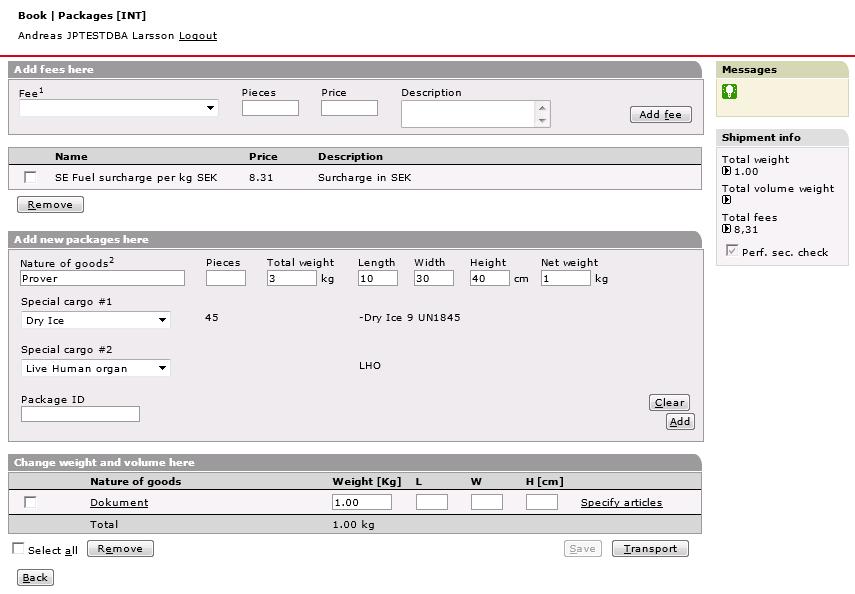Screen dimensions: 855x594
Task: Click the Add button for new package
Action: 680,422
